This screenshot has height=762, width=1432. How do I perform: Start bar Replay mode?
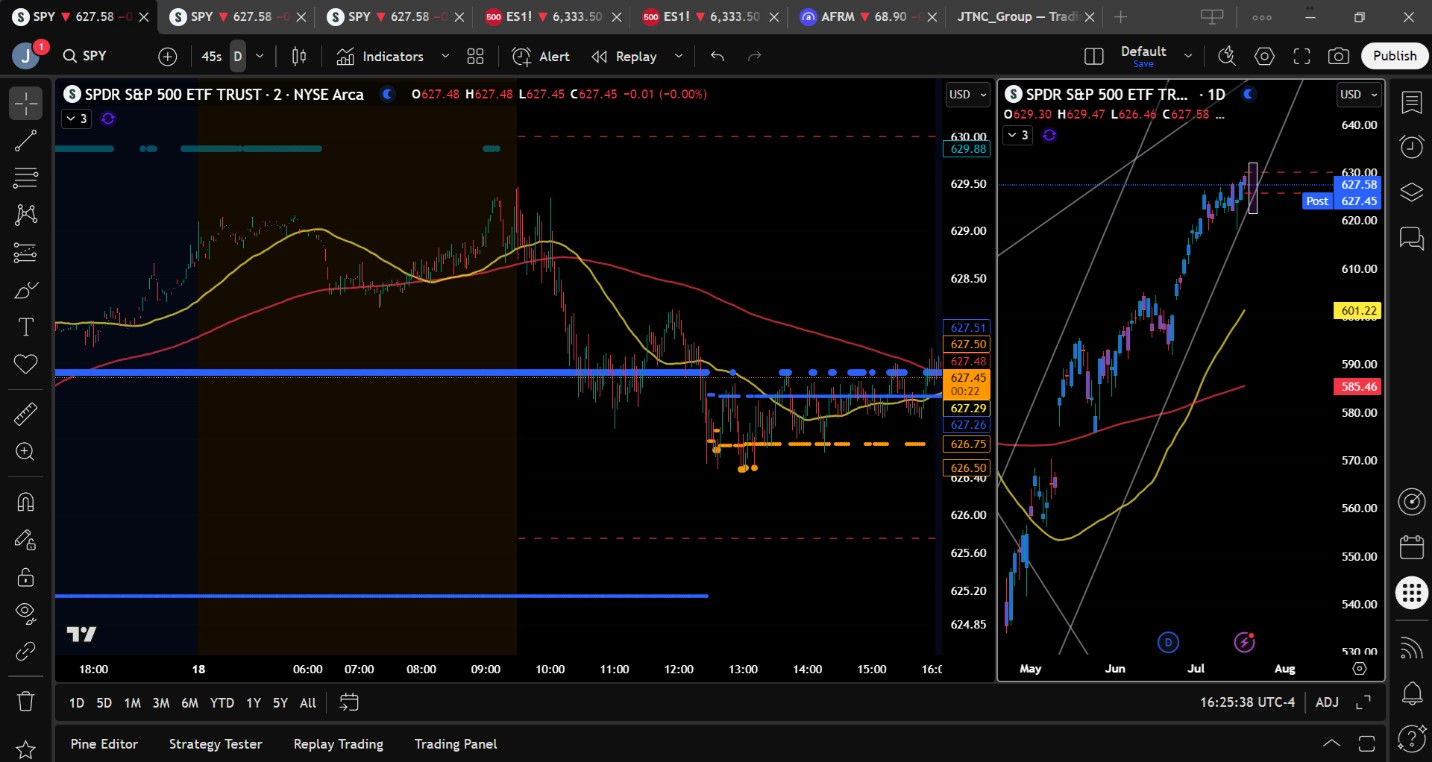624,56
